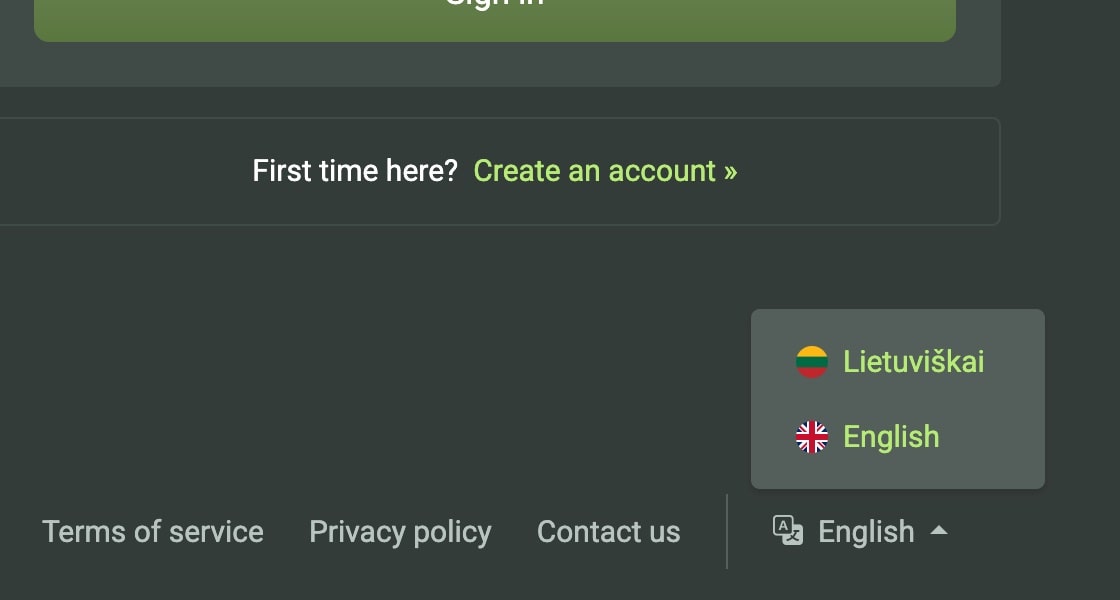Click the vertical divider before the language selector
Screen dimensions: 1120x600
(727, 531)
